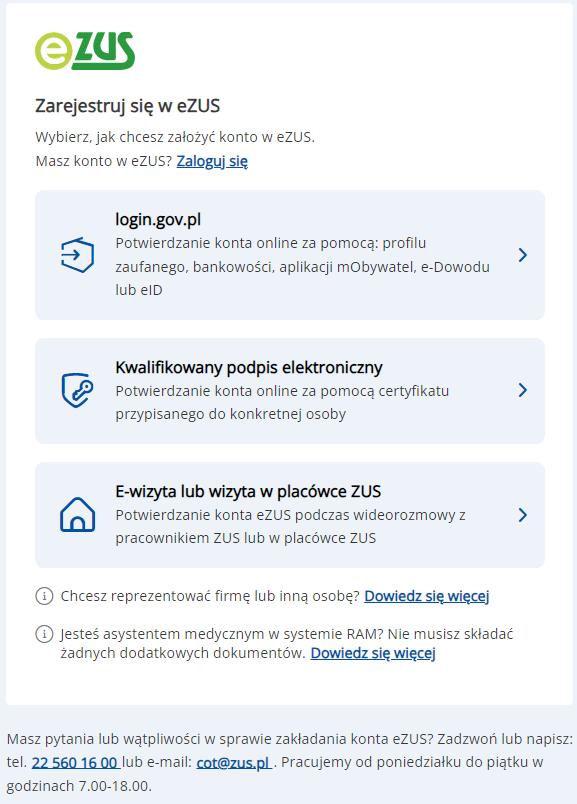Click Dowiedz się więcej about representing a firm
Screen dimensions: 577x804
[x=424, y=594]
